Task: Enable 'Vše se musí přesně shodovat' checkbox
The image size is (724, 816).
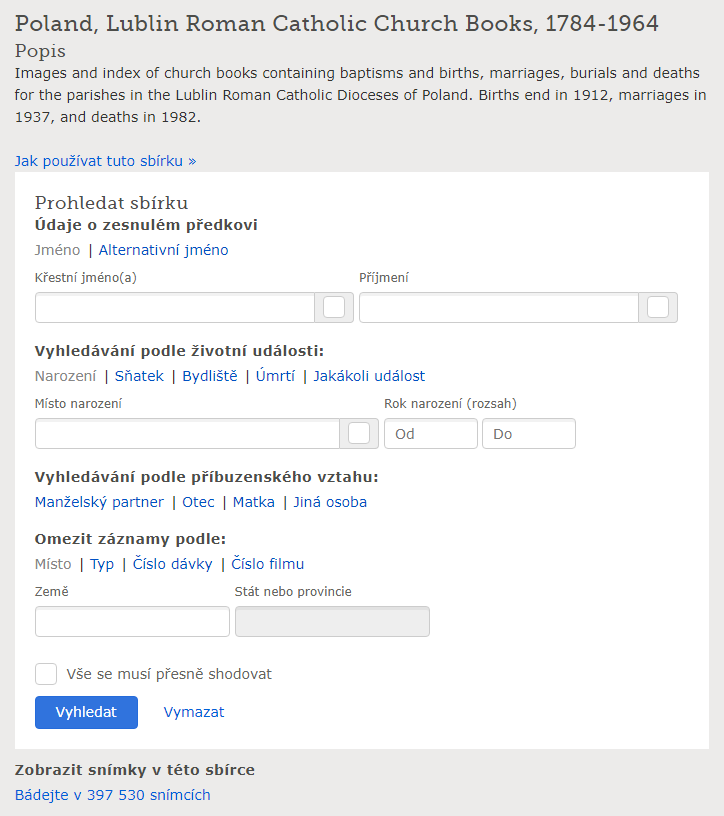Action: click(x=46, y=674)
